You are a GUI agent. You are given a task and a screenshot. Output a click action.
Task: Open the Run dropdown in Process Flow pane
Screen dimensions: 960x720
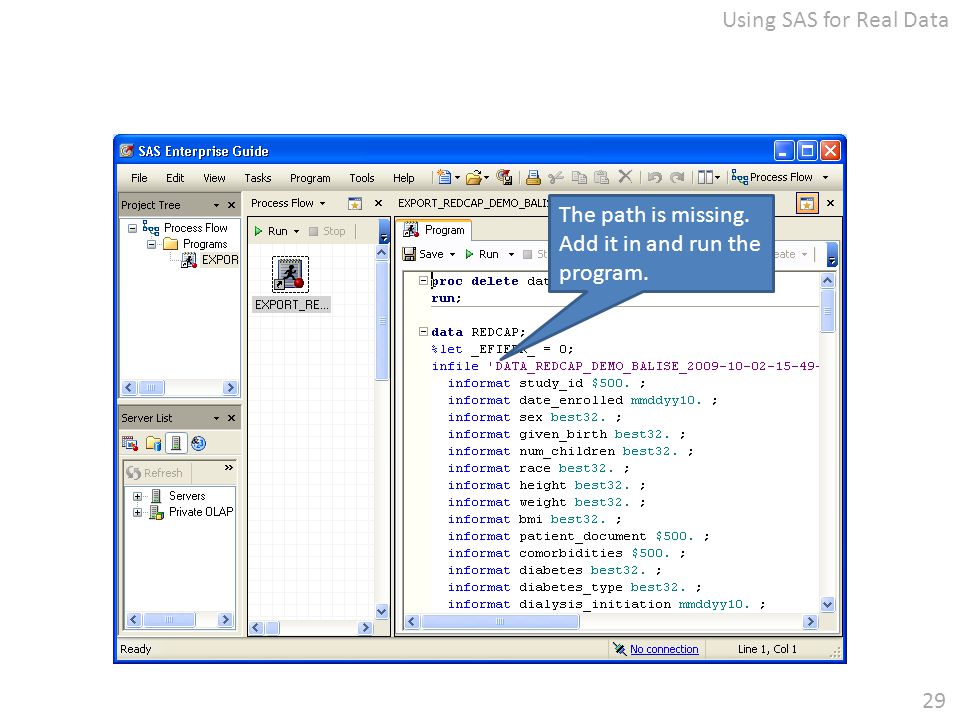click(x=296, y=231)
